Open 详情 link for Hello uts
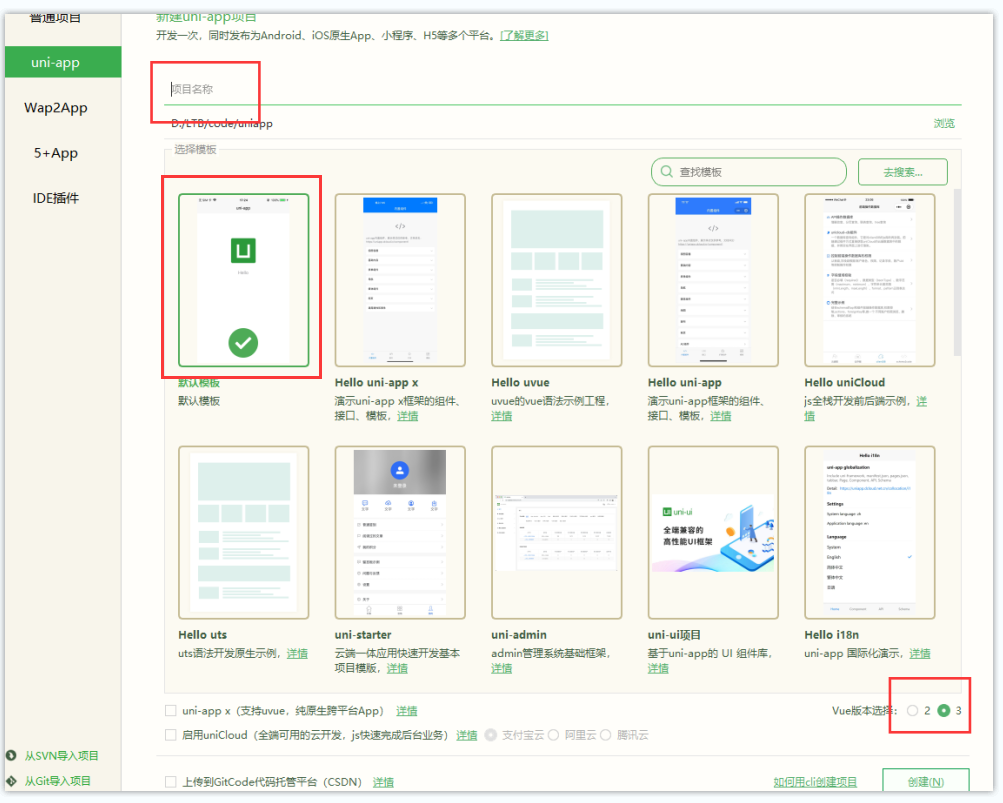 (297, 653)
